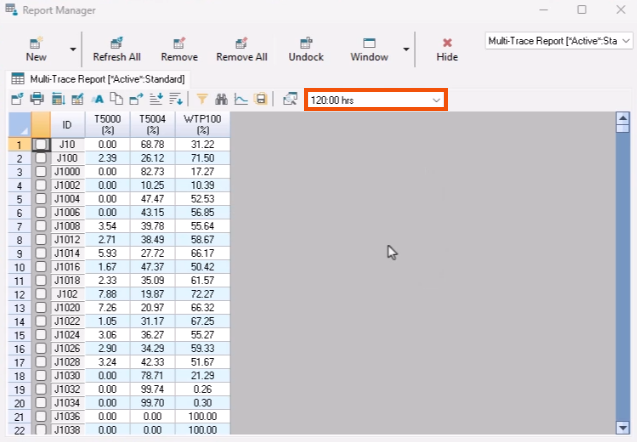
Task: Select row header number 16
Action: 20,349
